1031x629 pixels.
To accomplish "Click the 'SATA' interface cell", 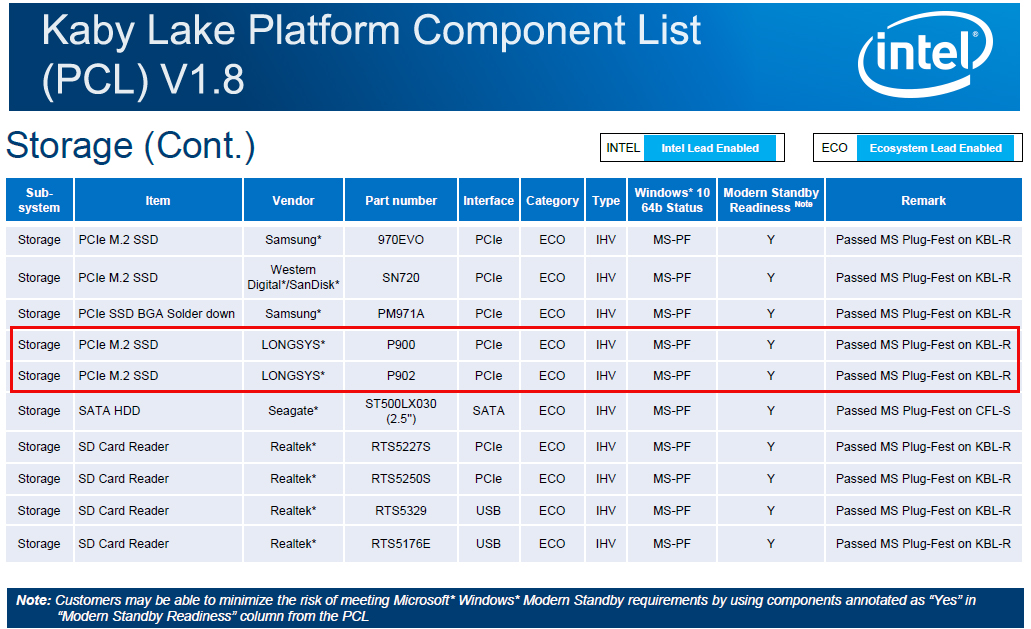I will pyautogui.click(x=489, y=411).
